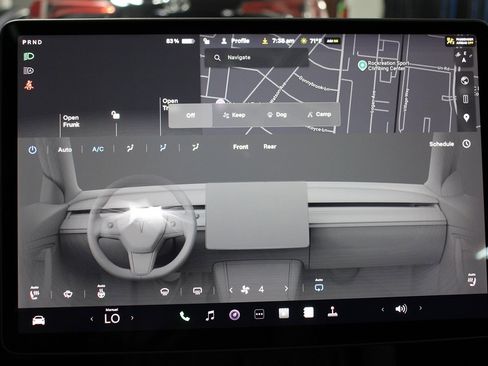The width and height of the screenshot is (488, 366).
Task: Select Keep climate mode
Action: [234, 115]
